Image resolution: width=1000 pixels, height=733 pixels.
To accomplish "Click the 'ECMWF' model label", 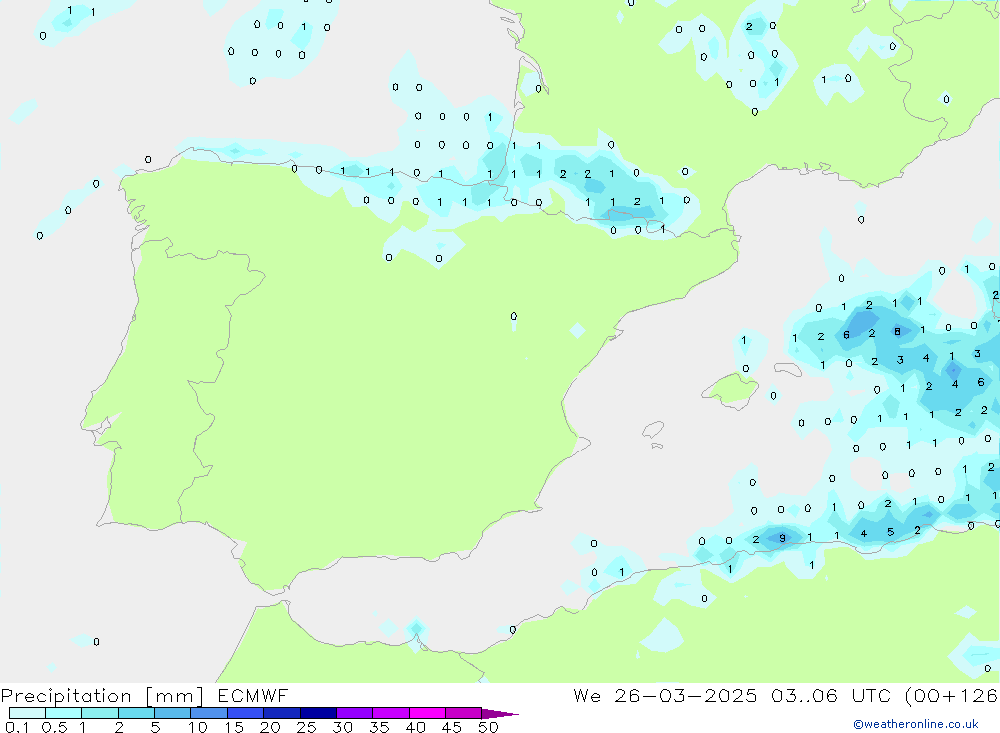I will coord(253,696).
